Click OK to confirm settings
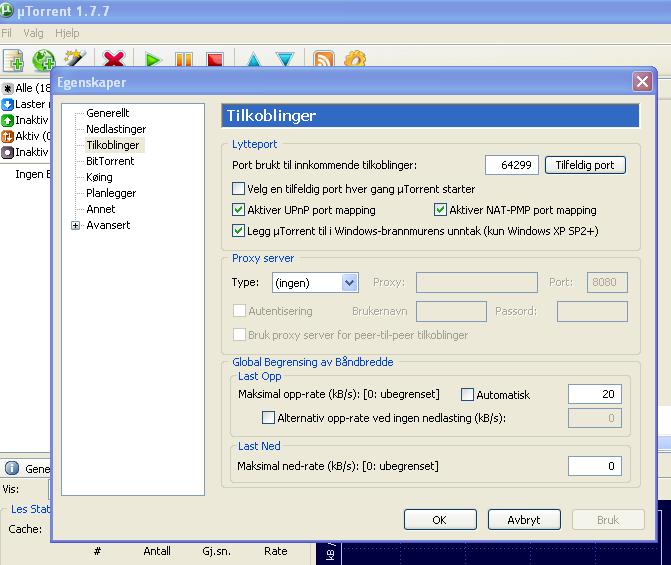 (x=440, y=520)
